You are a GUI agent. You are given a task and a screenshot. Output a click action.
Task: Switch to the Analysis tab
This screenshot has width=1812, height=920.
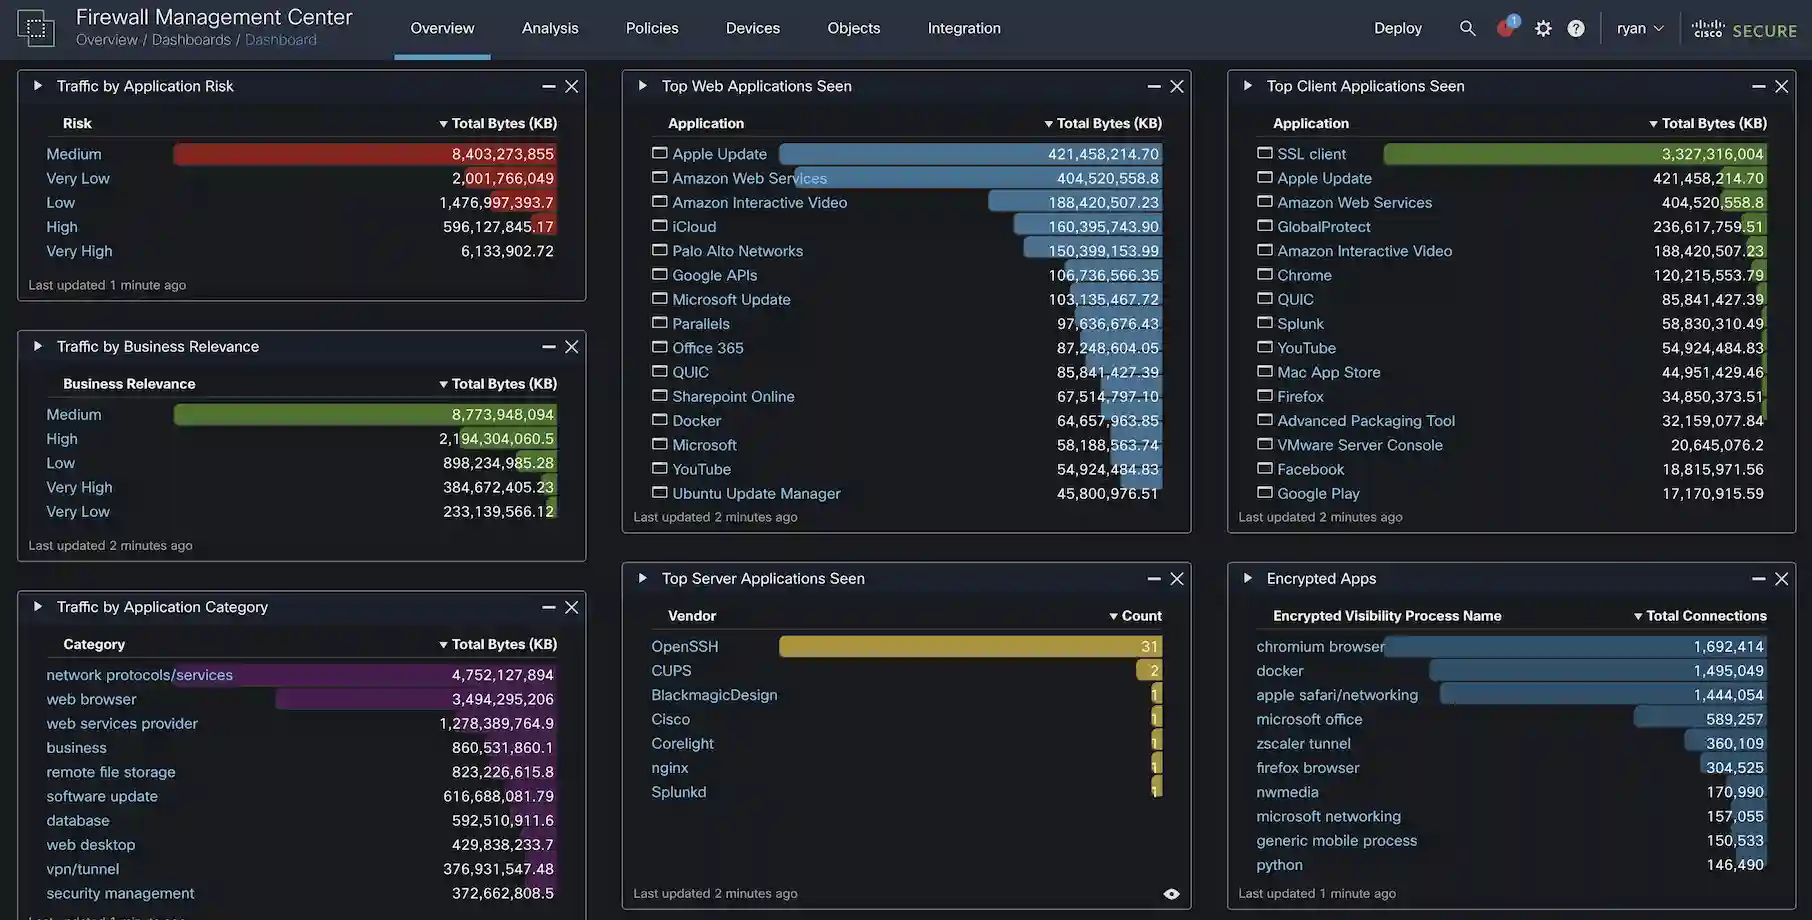tap(549, 27)
